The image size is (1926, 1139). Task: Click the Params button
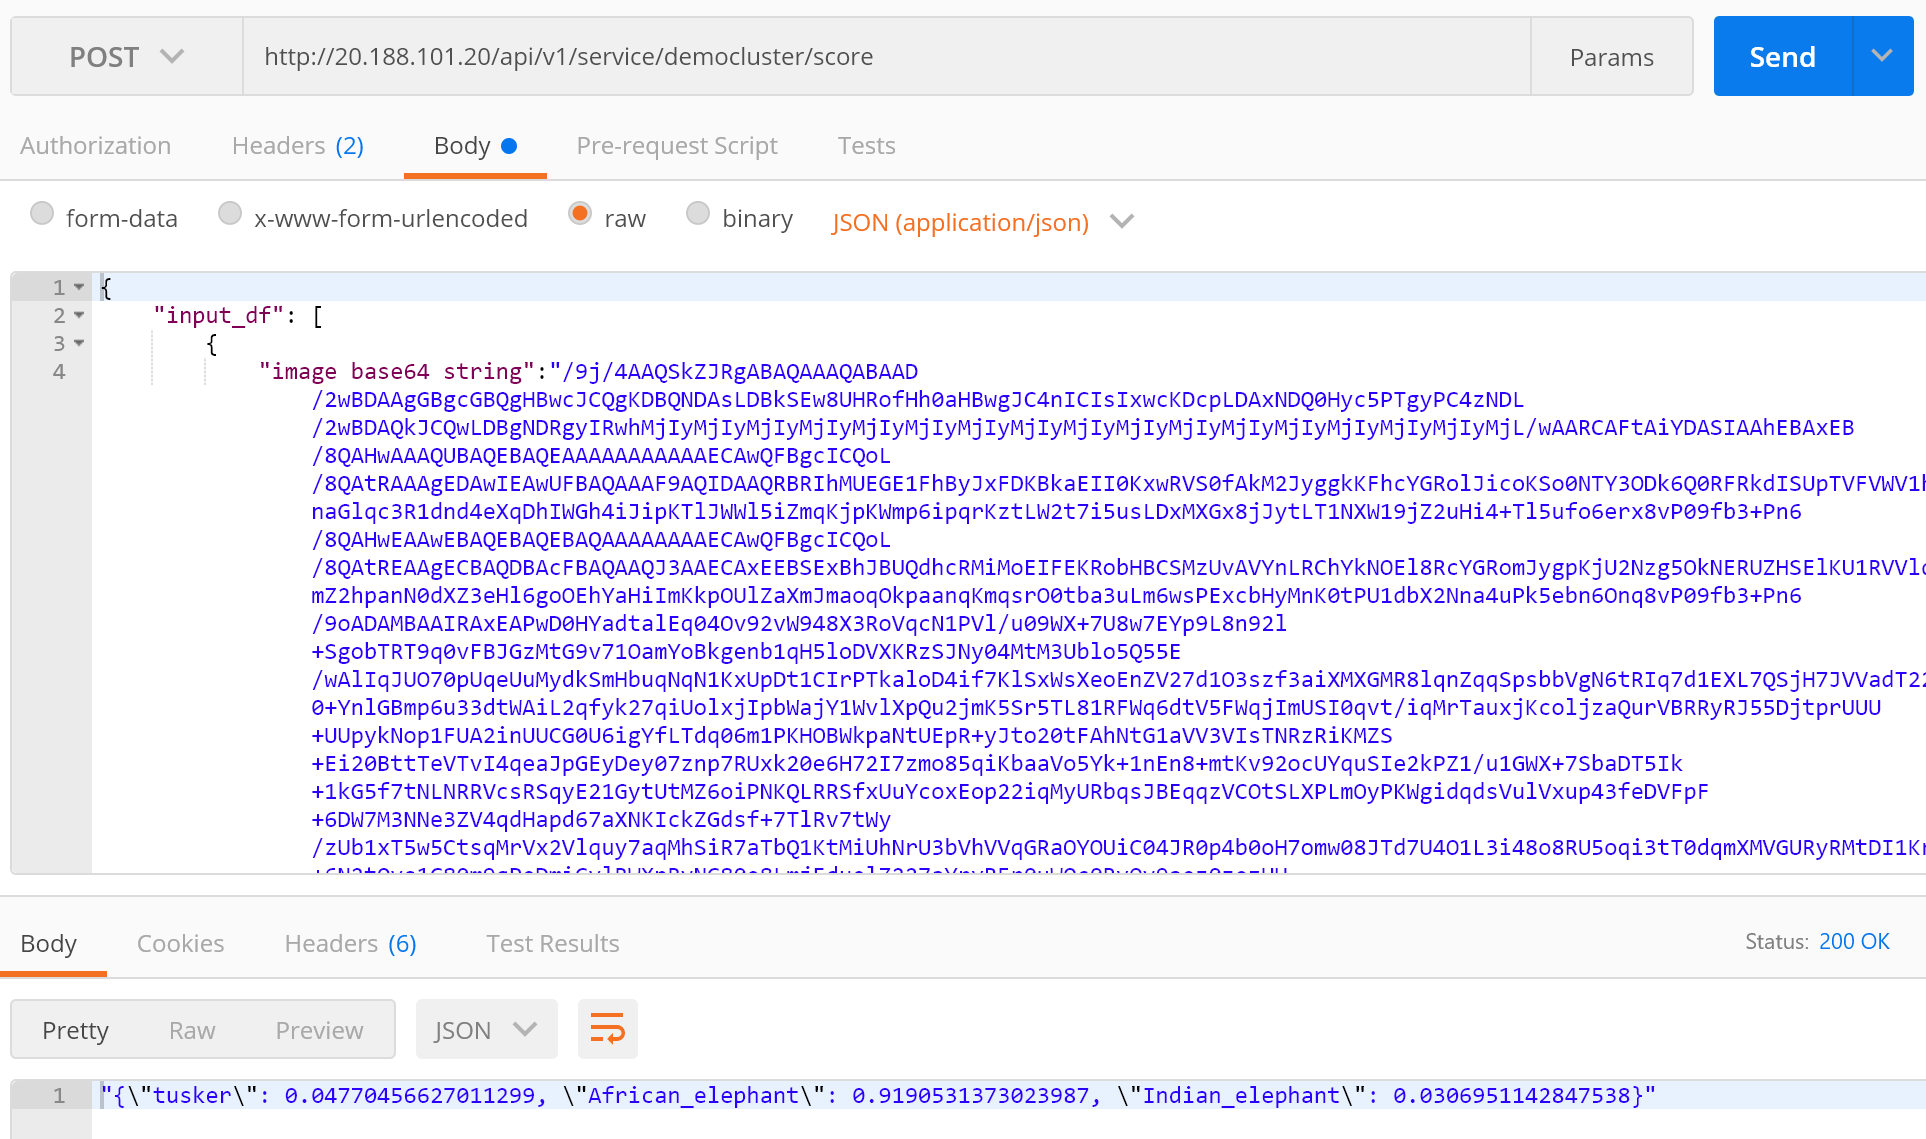coord(1611,57)
